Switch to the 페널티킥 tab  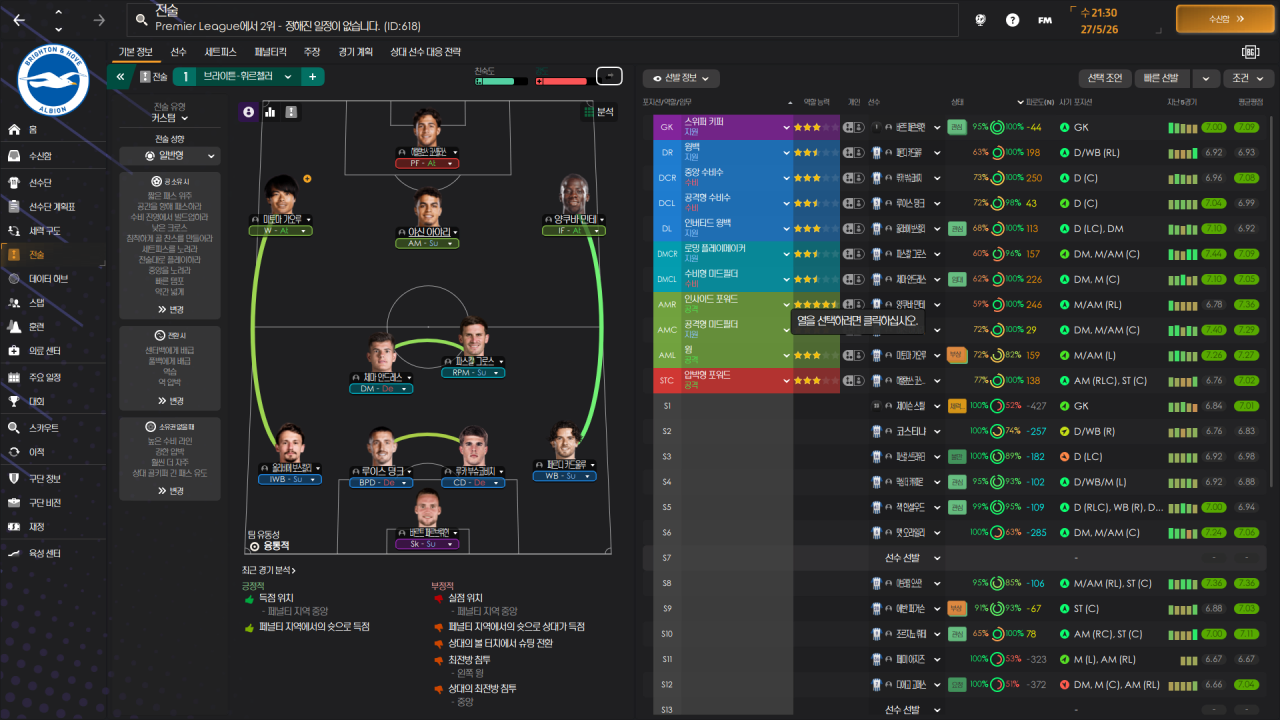pyautogui.click(x=270, y=52)
